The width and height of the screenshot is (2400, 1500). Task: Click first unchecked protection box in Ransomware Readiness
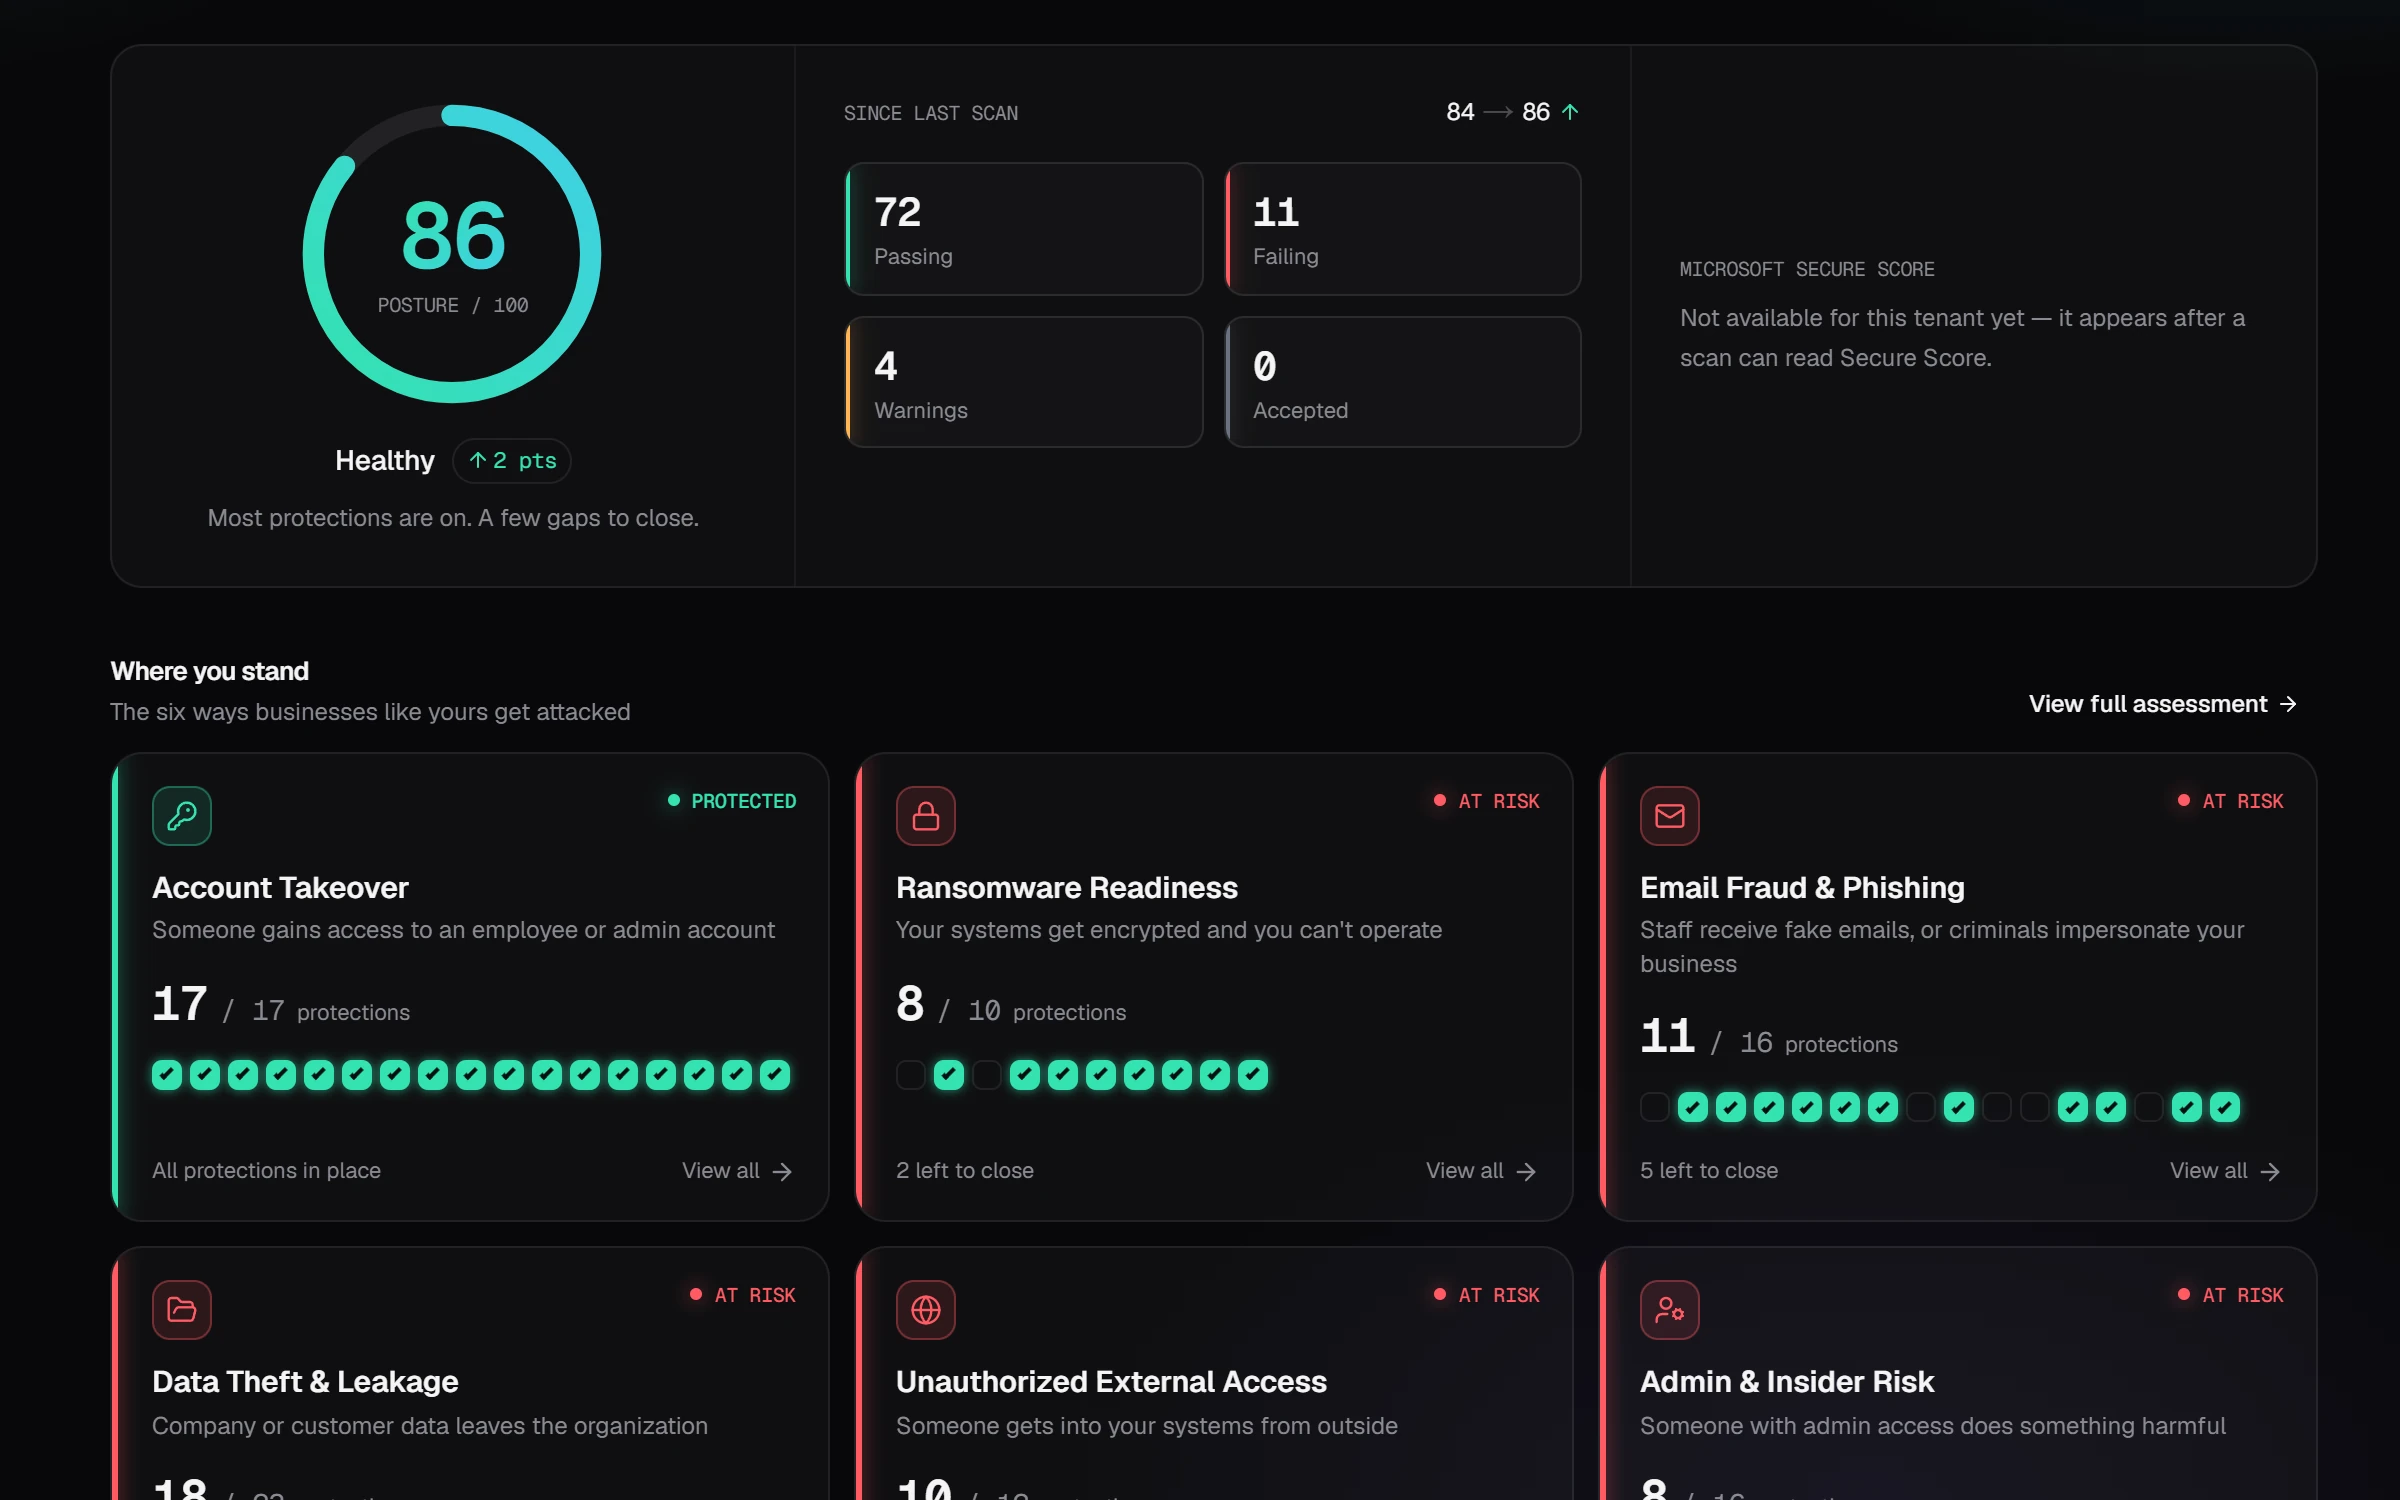point(910,1075)
